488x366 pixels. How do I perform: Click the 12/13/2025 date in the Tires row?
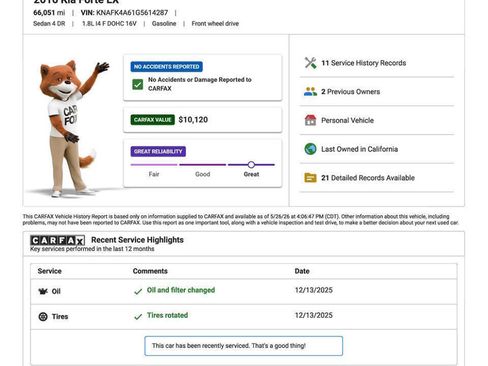(x=314, y=315)
